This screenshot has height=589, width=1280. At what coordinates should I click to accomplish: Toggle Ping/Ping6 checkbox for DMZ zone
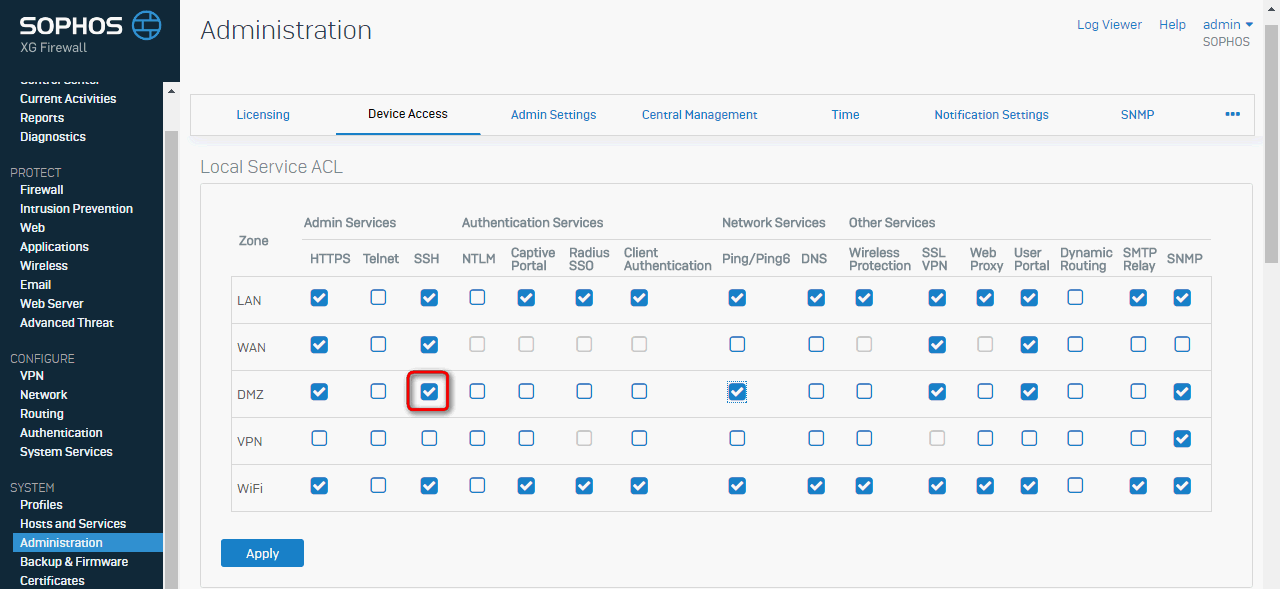(737, 392)
